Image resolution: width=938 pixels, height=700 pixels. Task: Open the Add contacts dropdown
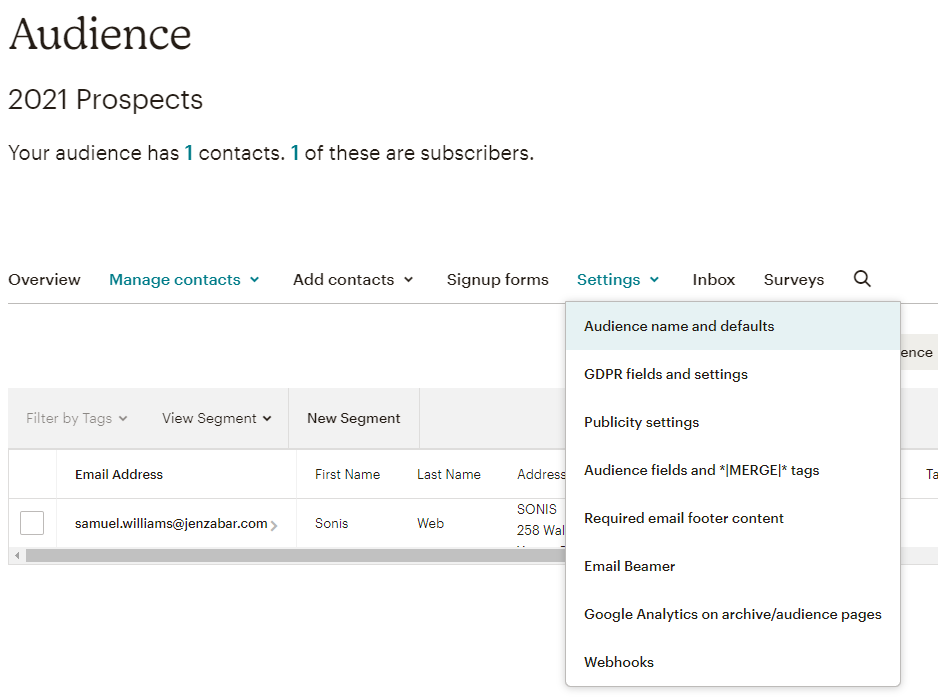click(352, 279)
